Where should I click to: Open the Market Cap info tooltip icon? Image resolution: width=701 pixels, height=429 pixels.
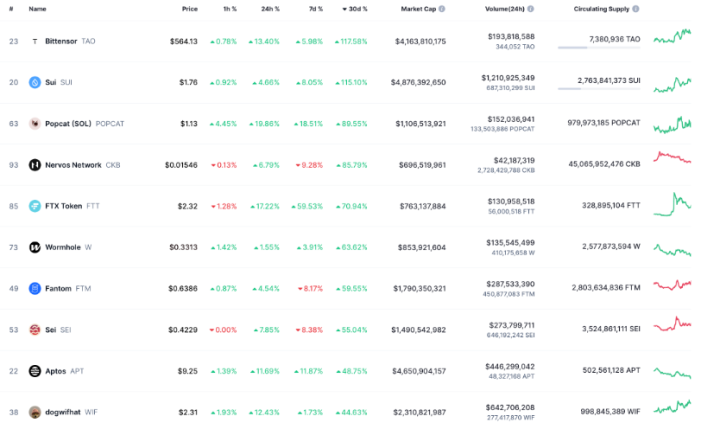click(x=442, y=8)
